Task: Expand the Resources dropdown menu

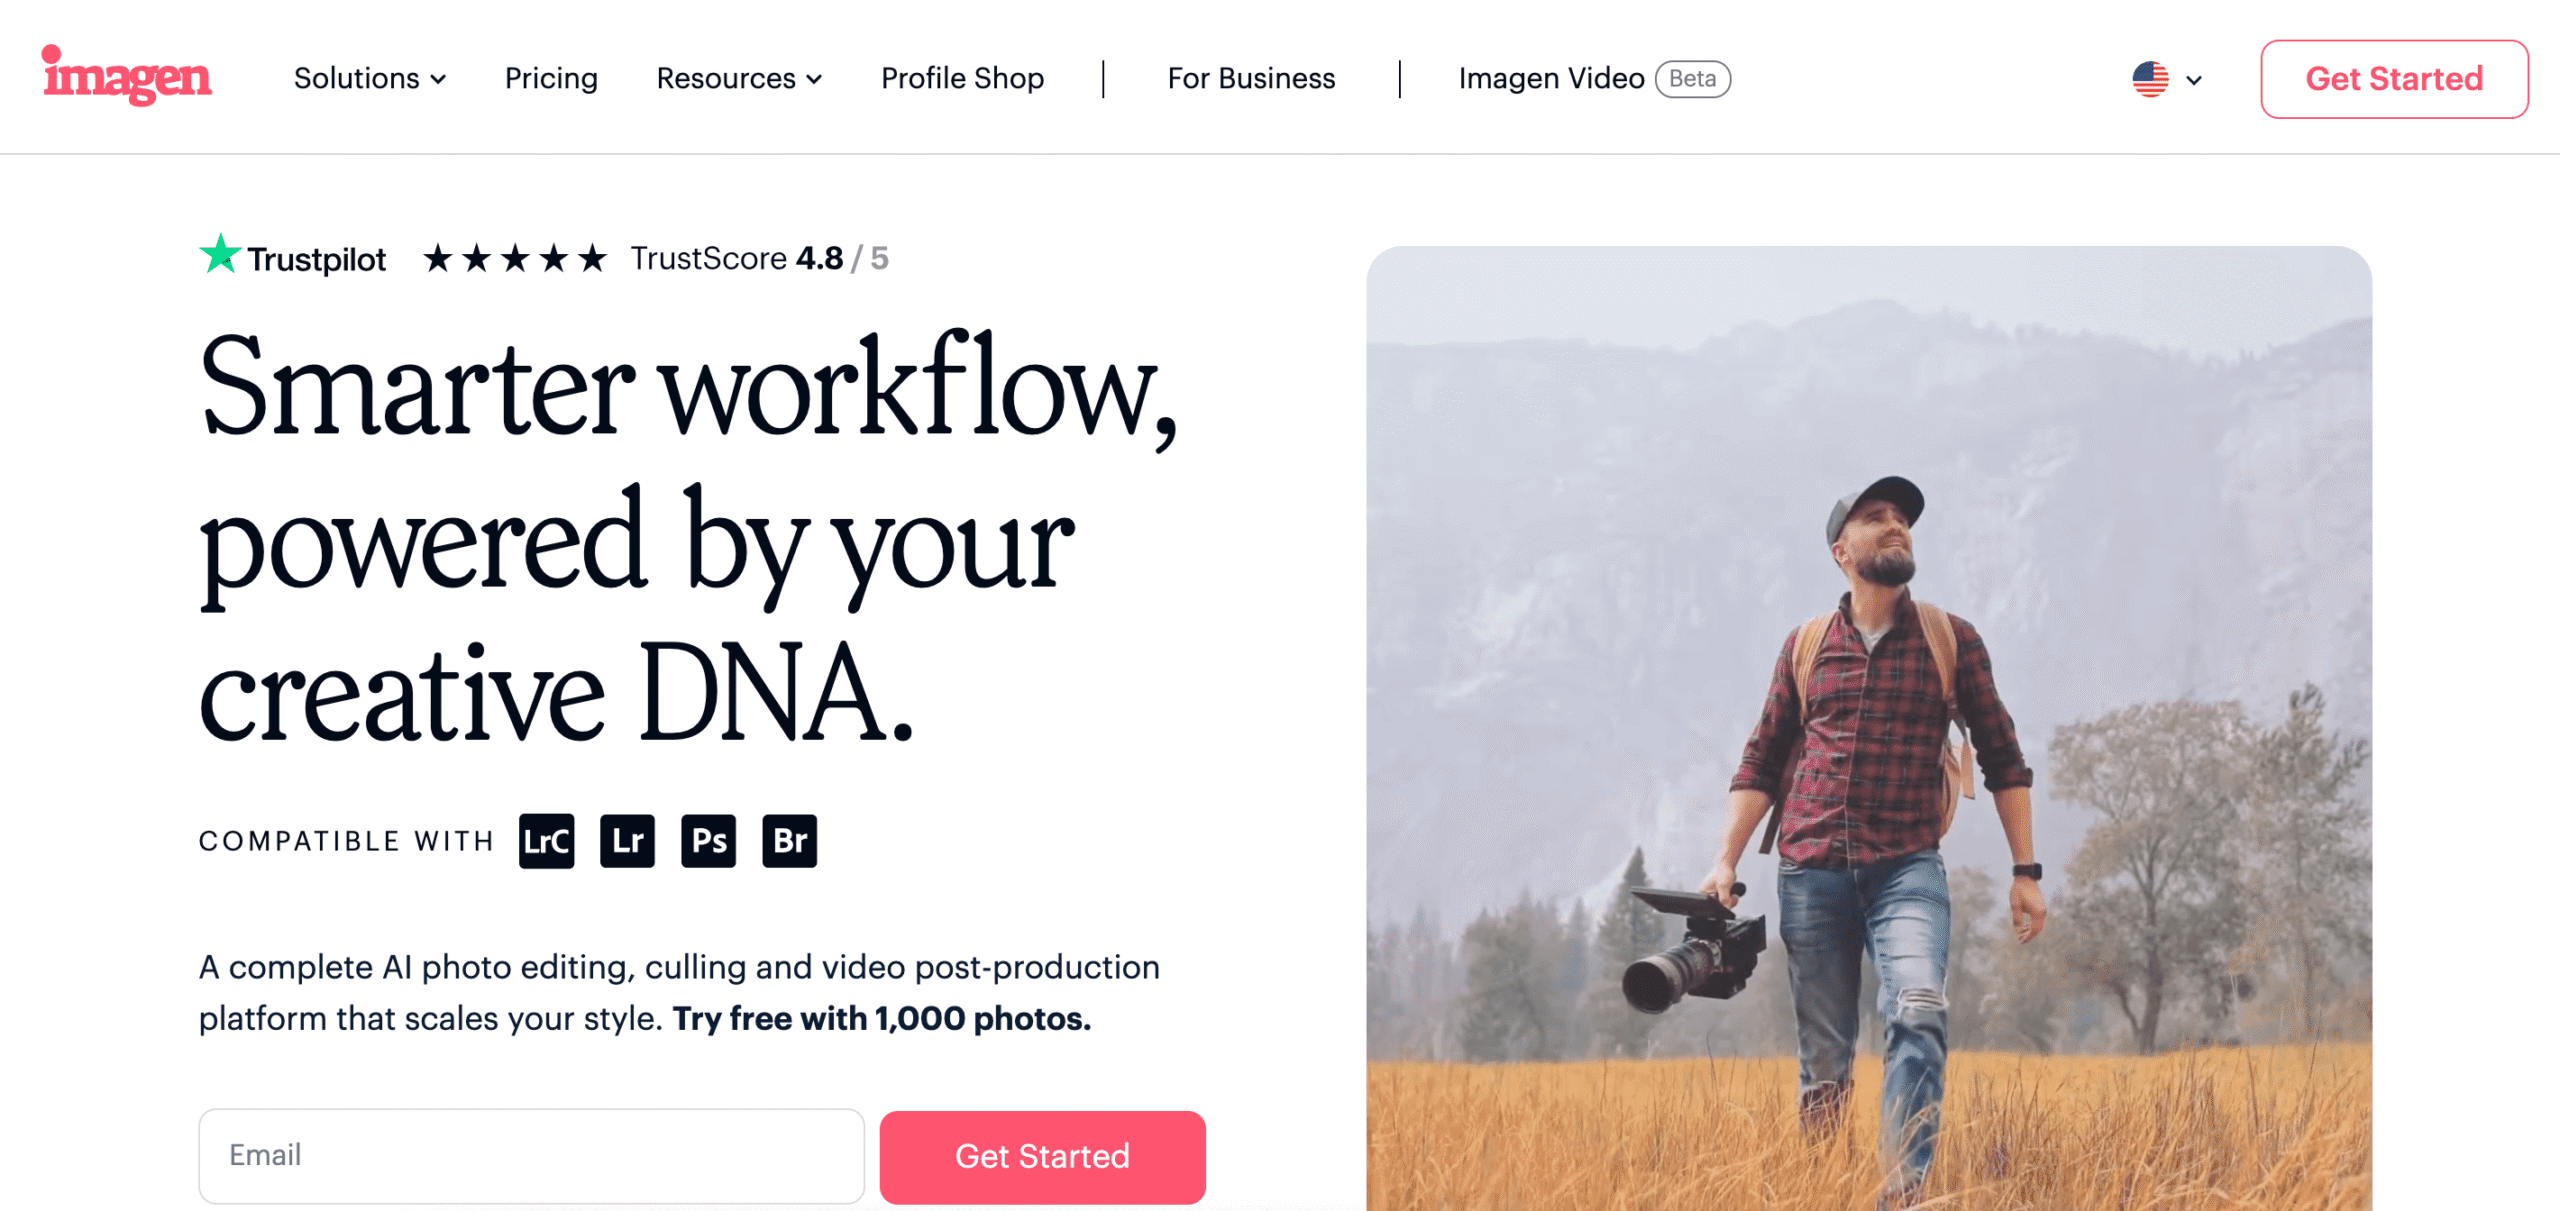Action: 738,79
